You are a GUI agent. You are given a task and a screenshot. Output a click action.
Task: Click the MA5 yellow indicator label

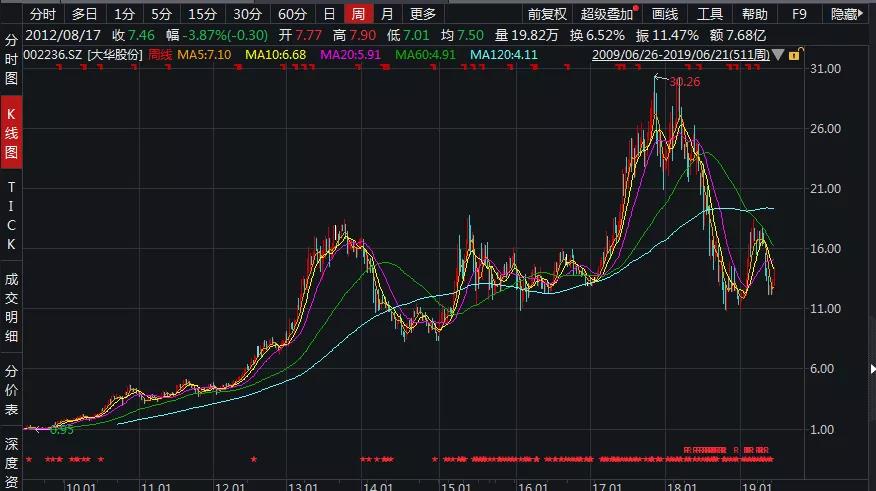(x=204, y=54)
